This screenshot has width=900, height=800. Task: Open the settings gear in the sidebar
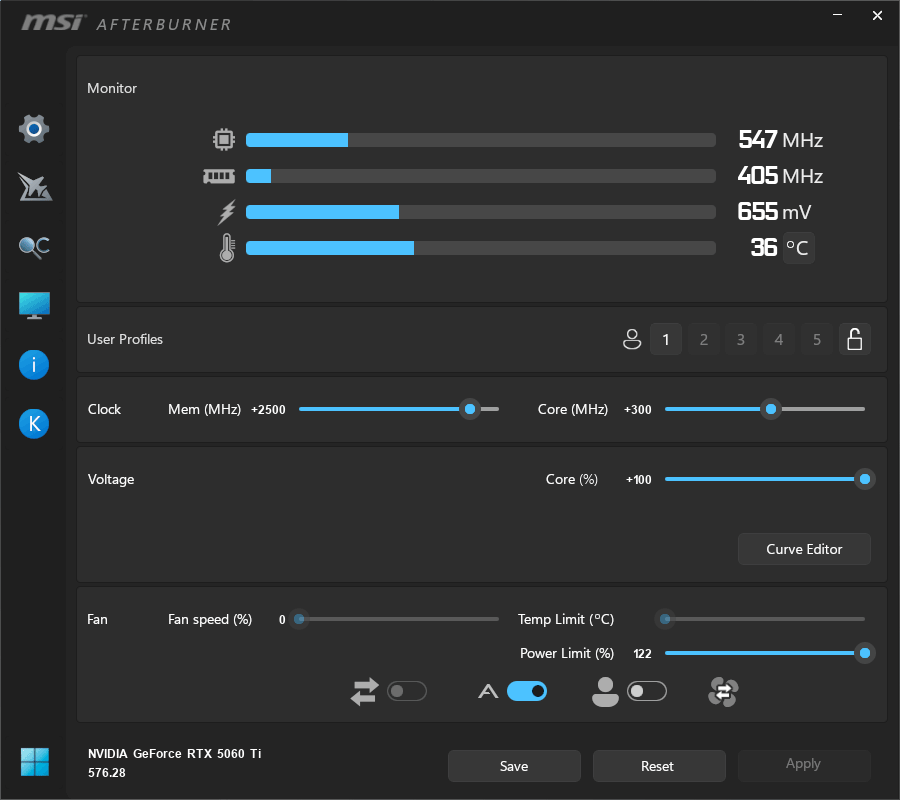pyautogui.click(x=34, y=129)
